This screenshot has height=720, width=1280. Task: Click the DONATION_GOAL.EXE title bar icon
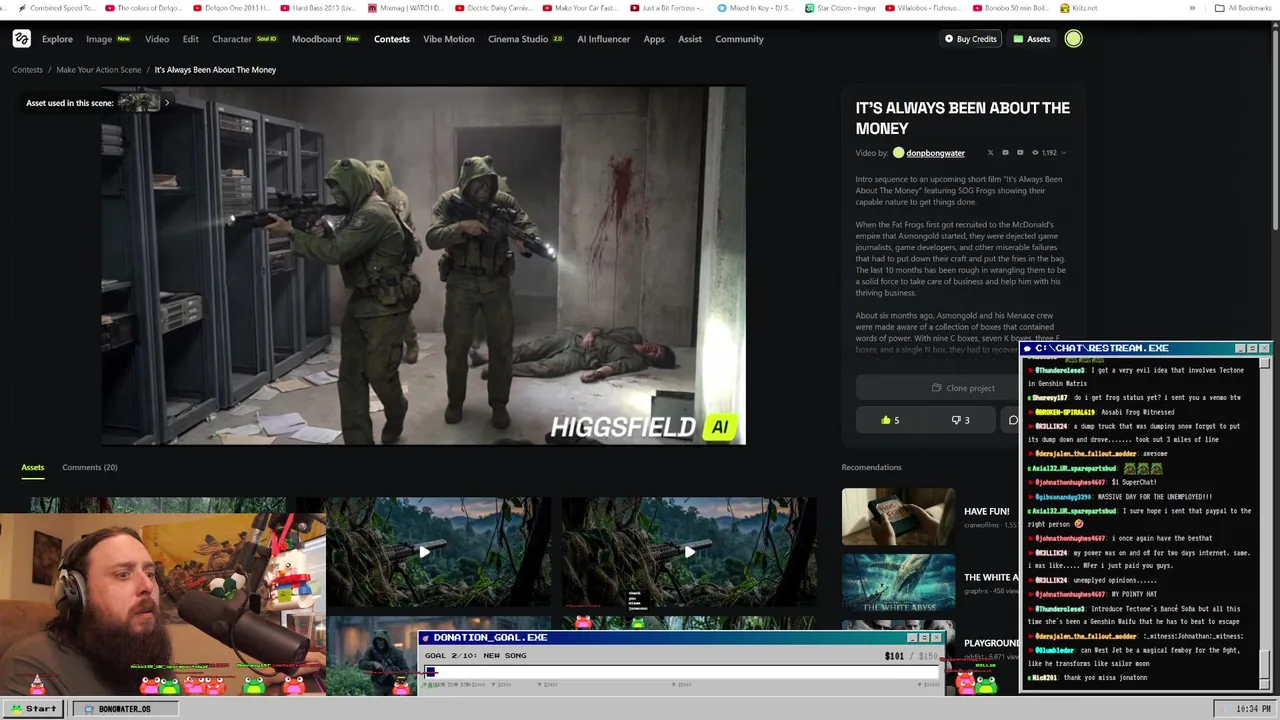click(x=426, y=637)
